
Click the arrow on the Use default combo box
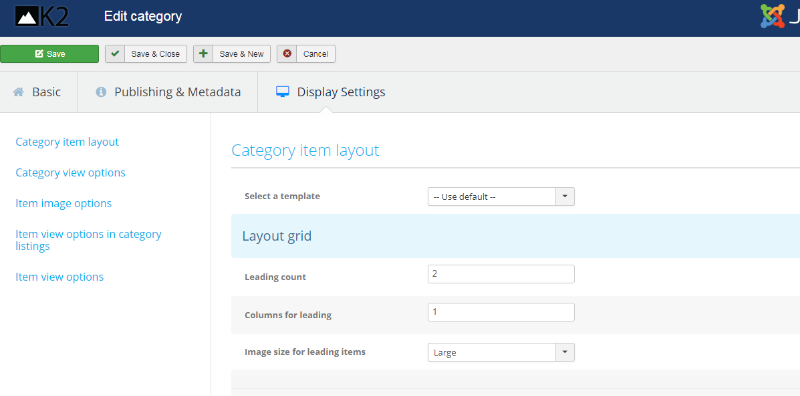(565, 197)
